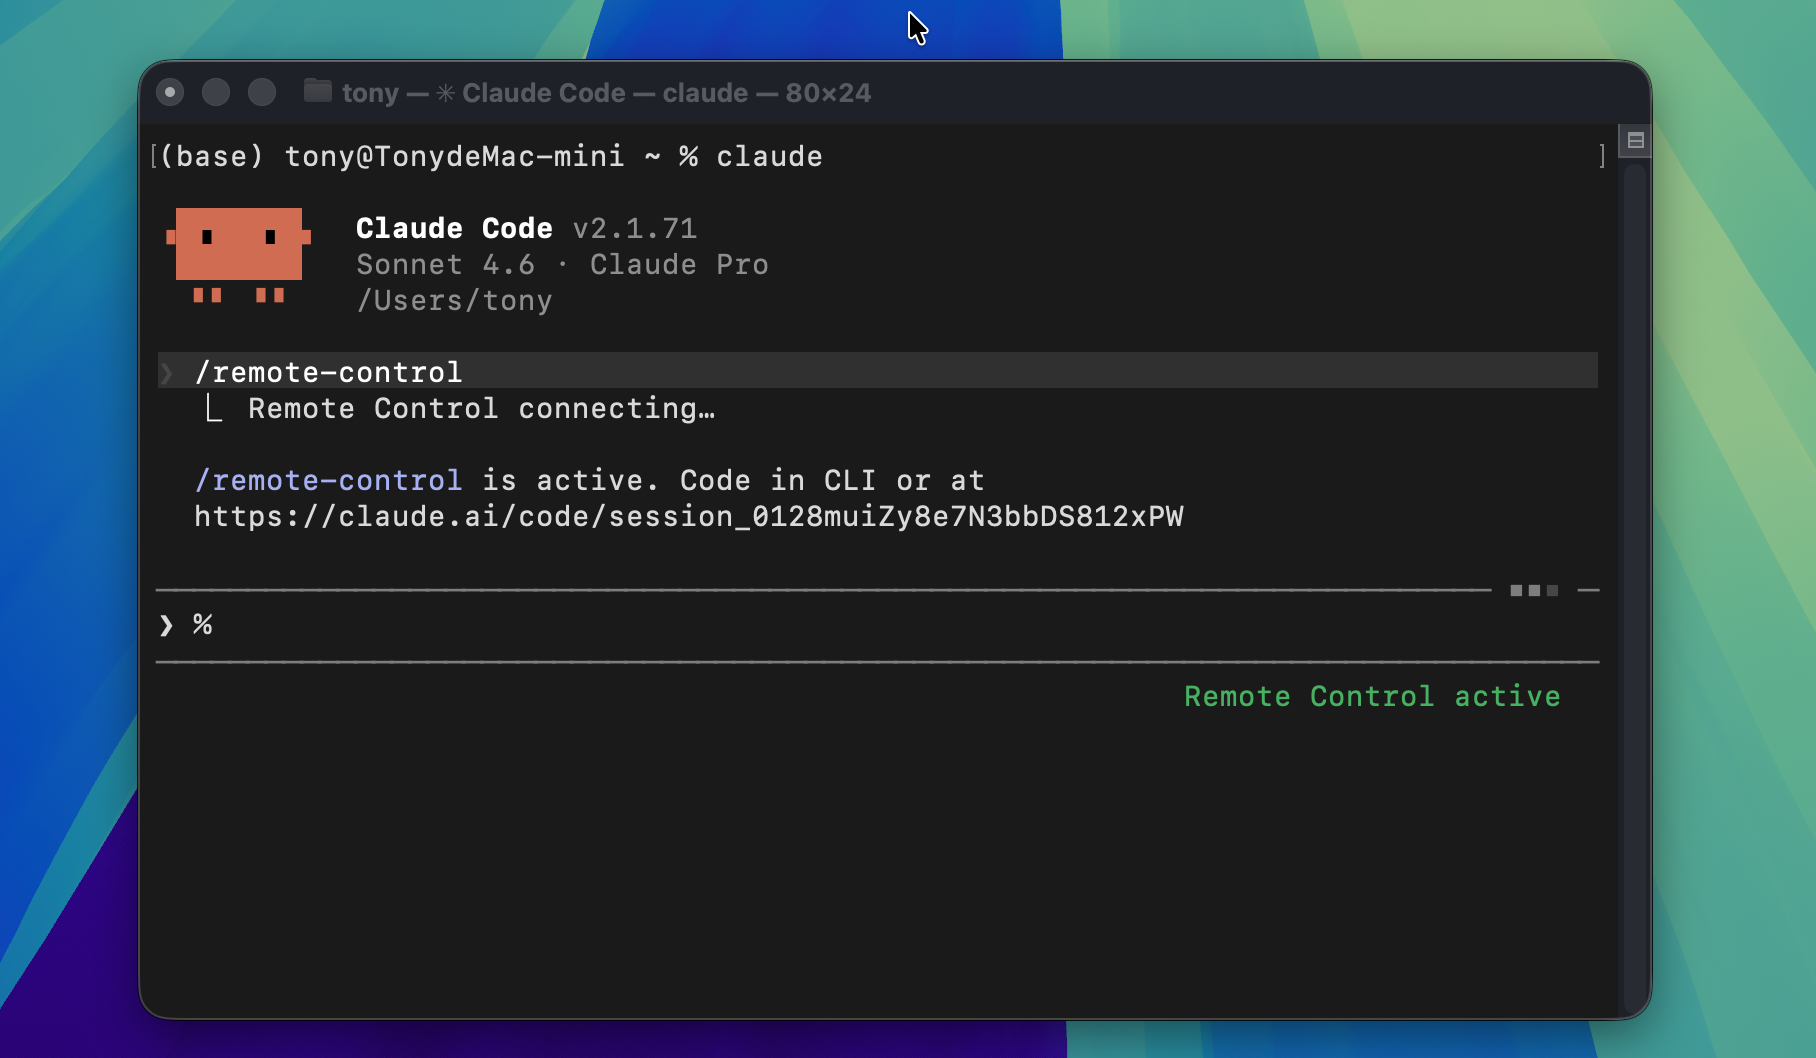Click the split pane icon at top right
Image resolution: width=1816 pixels, height=1058 pixels.
tap(1635, 141)
